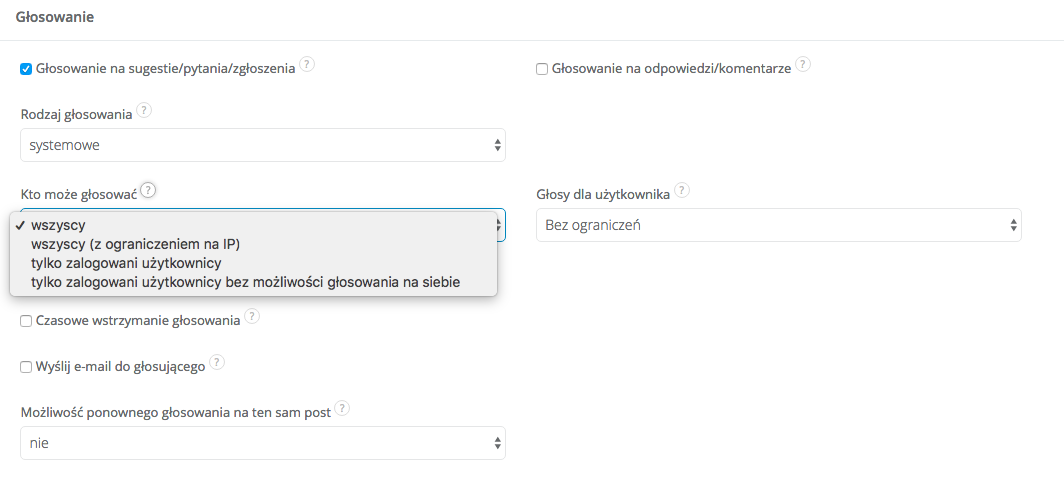The image size is (1064, 497).
Task: Click the Głosy dla użytkownika help icon
Action: 682,190
